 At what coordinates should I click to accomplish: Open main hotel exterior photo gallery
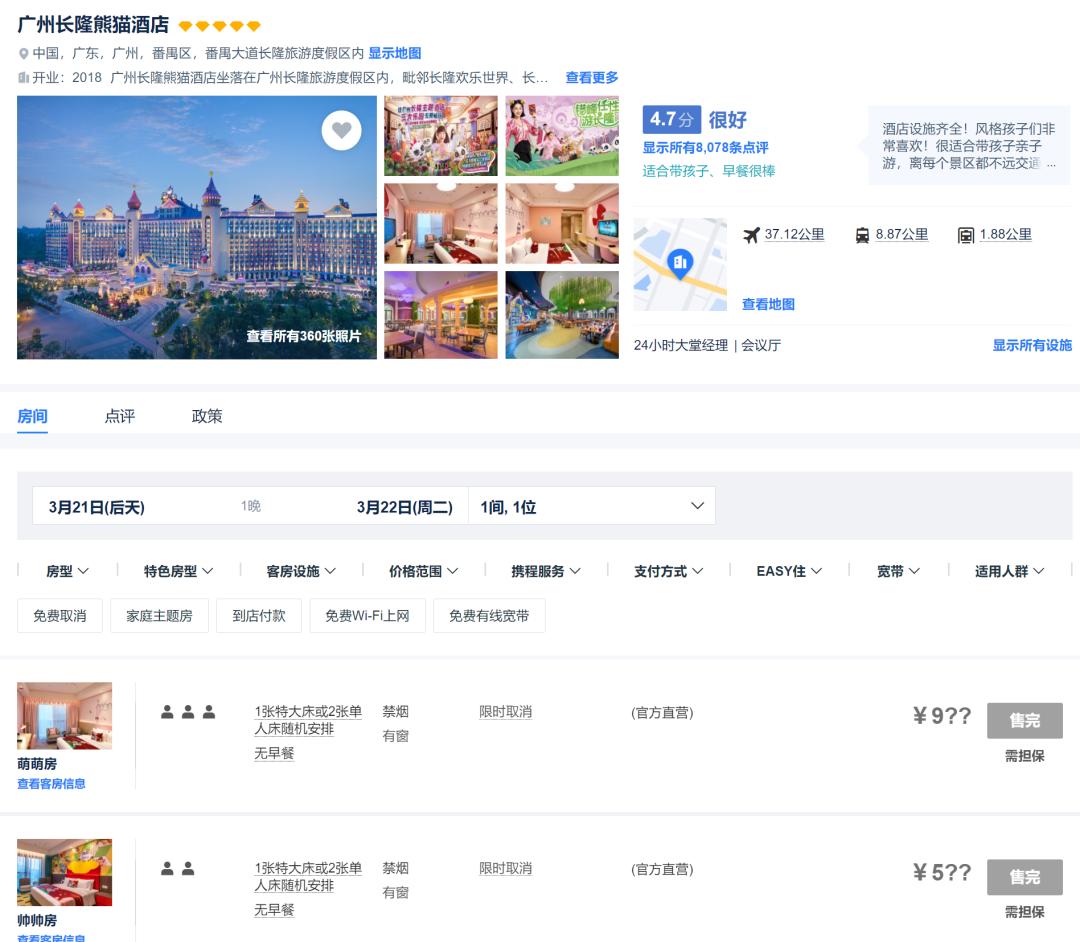tap(197, 227)
